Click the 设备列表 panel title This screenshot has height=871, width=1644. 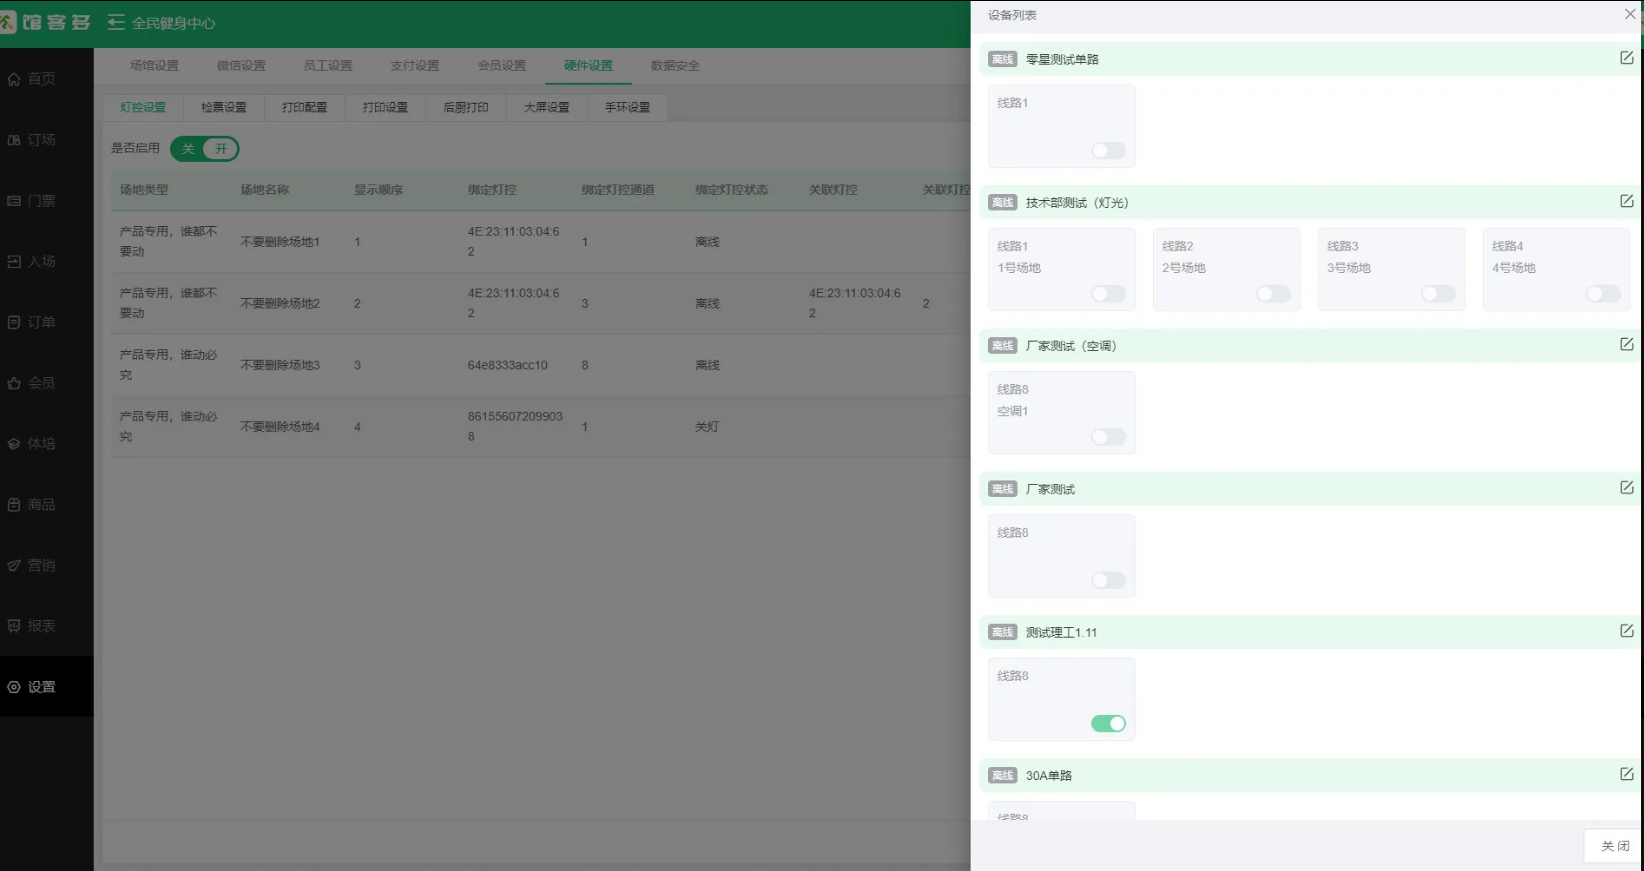coord(1012,15)
